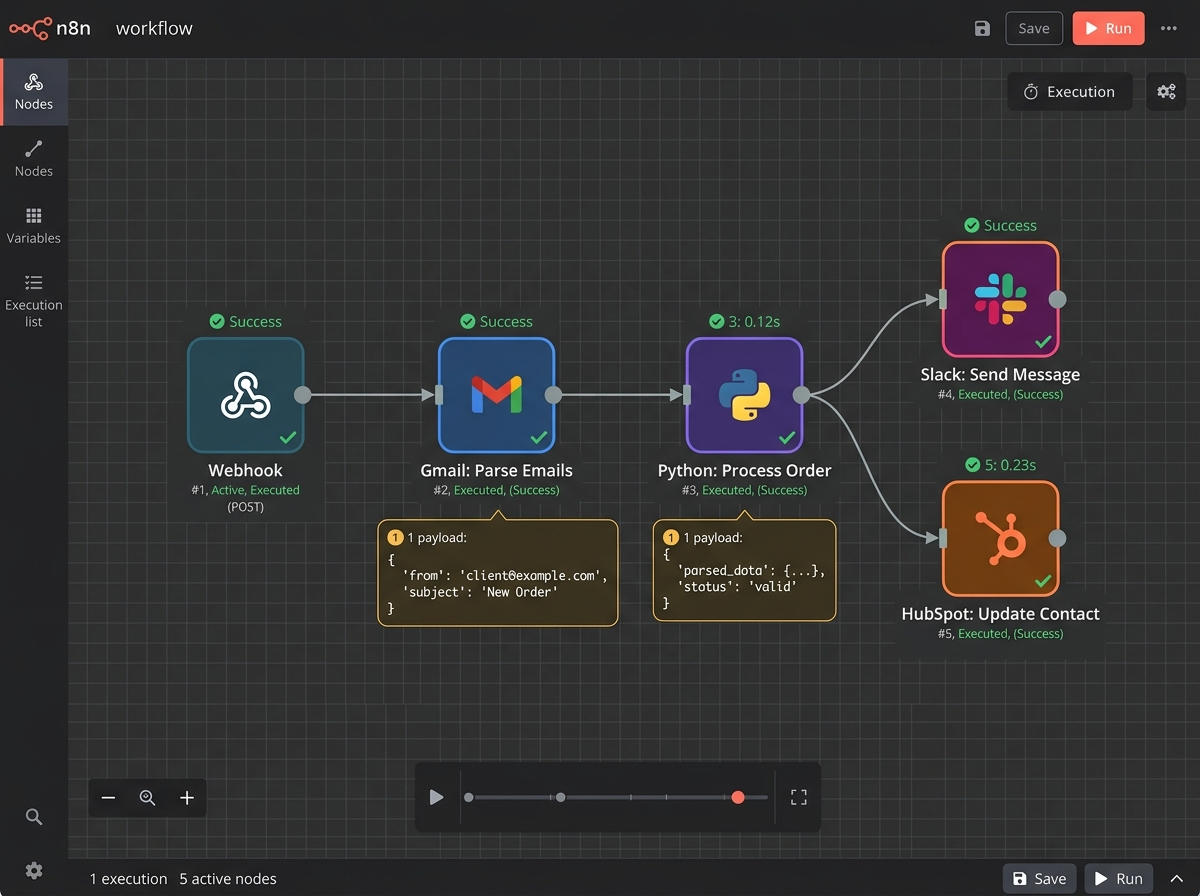Image resolution: width=1200 pixels, height=896 pixels.
Task: Click the 'client@example.com' payload line
Action: pyautogui.click(x=505, y=575)
